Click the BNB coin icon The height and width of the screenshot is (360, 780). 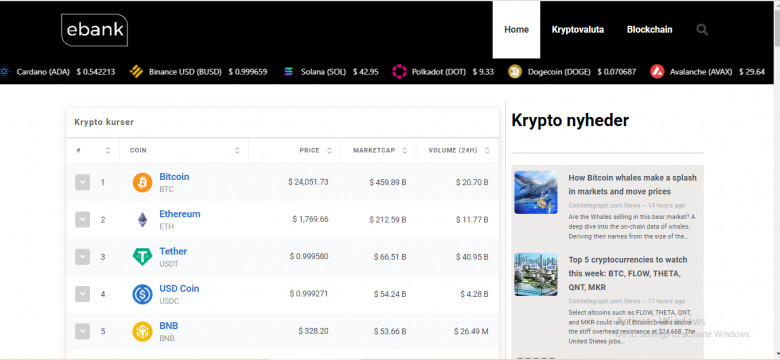[142, 332]
